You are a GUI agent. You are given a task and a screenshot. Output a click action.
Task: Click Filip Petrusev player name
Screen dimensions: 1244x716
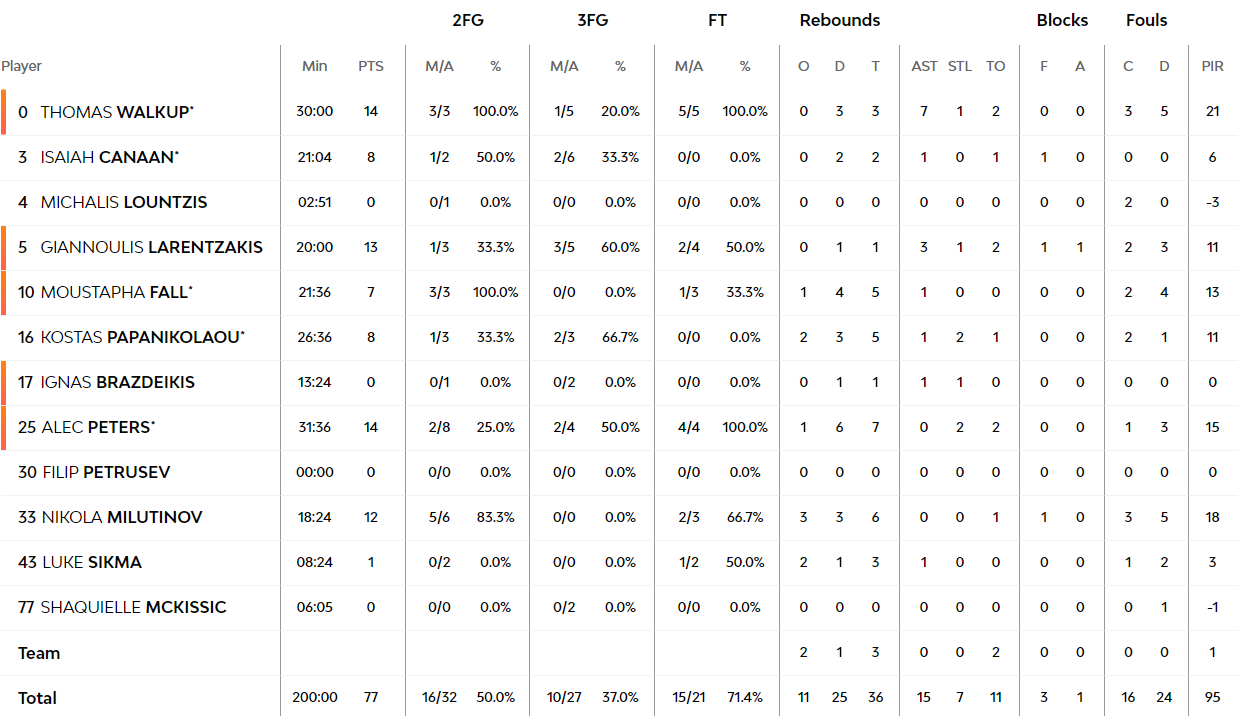(106, 472)
